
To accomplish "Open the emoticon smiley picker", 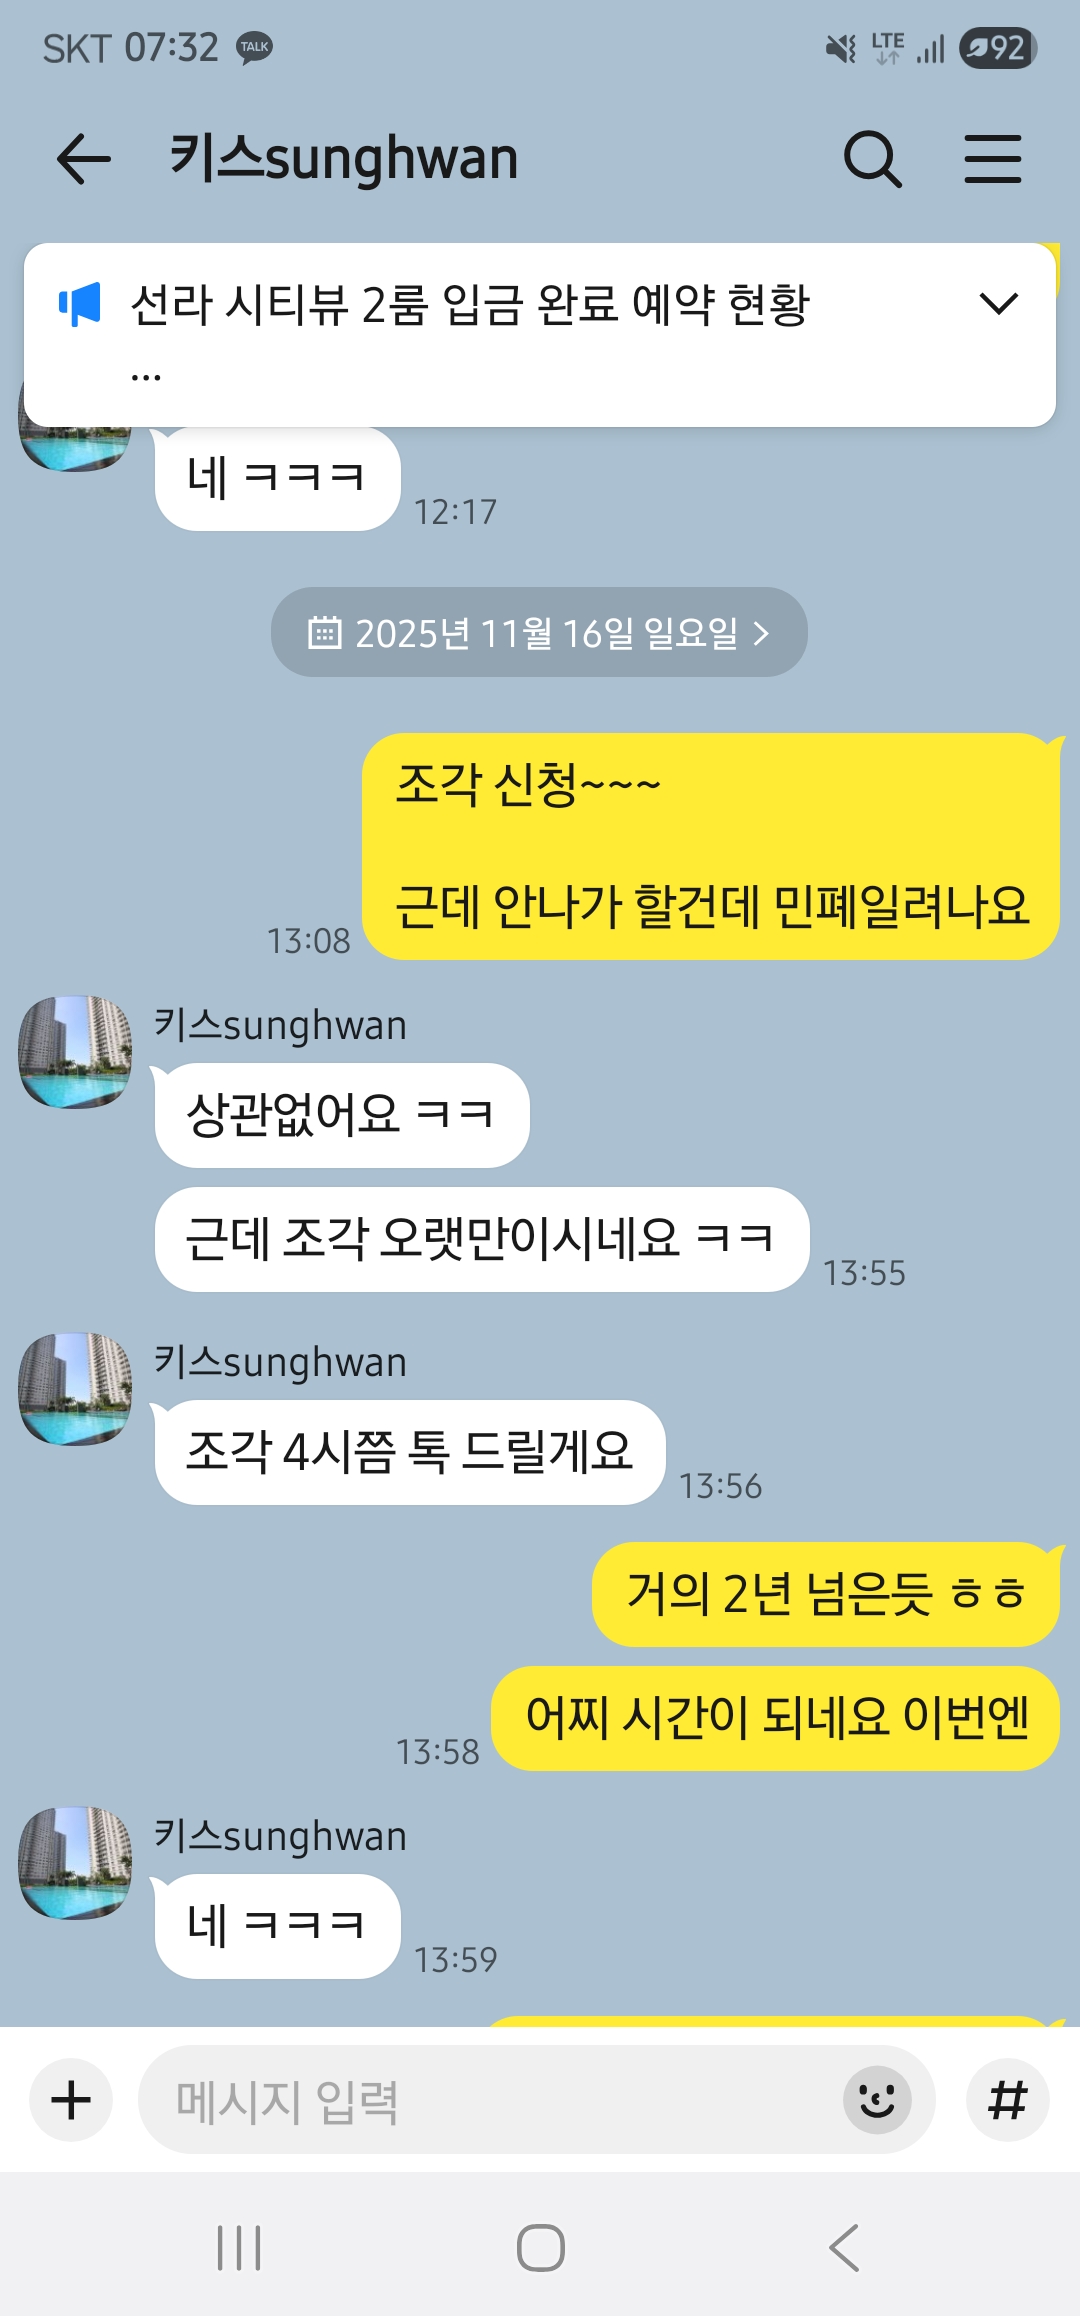I will (x=877, y=2099).
